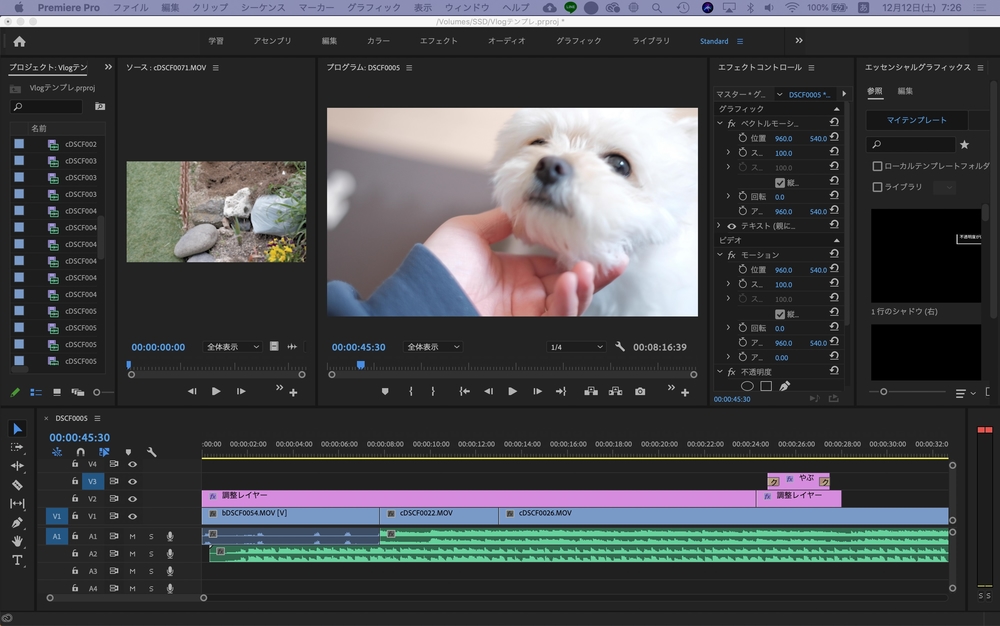Click the My Templates button
This screenshot has height=626, width=1000.
tap(917, 120)
